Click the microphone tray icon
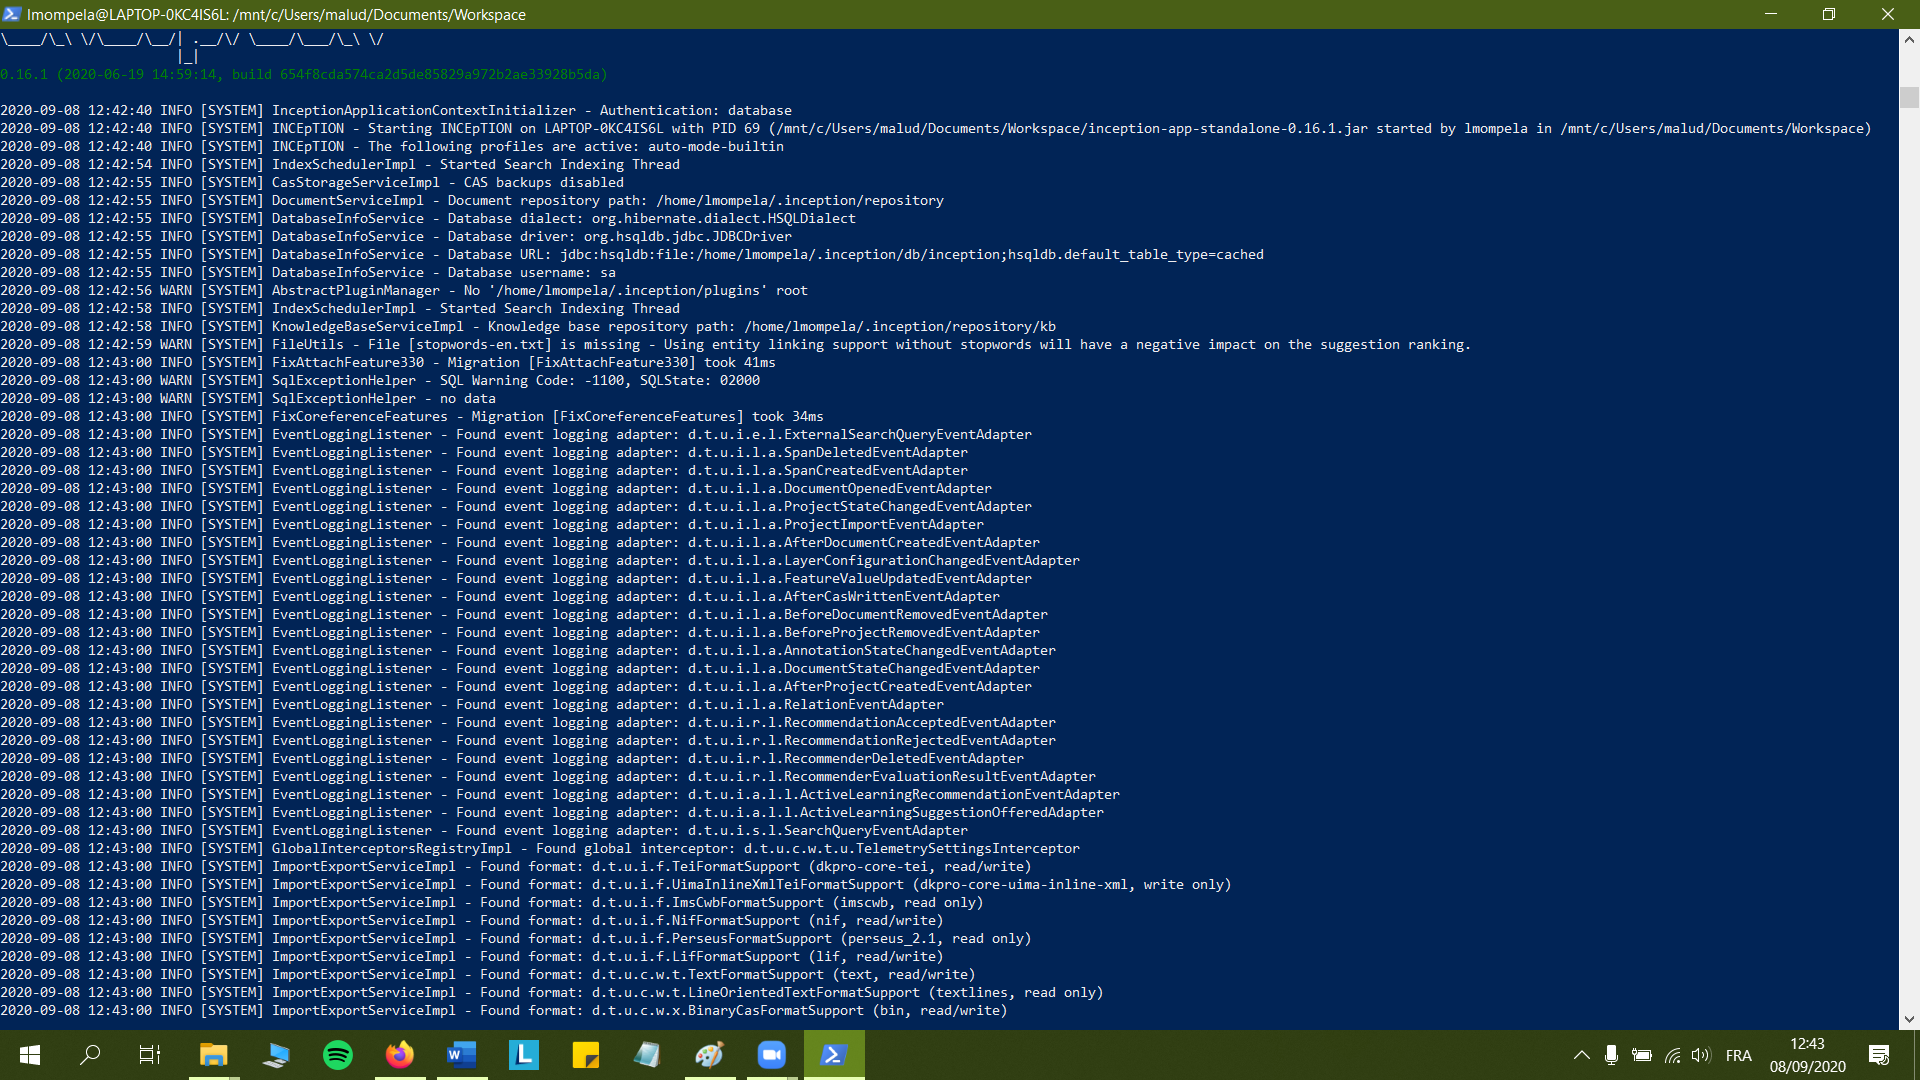1920x1080 pixels. (1611, 1055)
